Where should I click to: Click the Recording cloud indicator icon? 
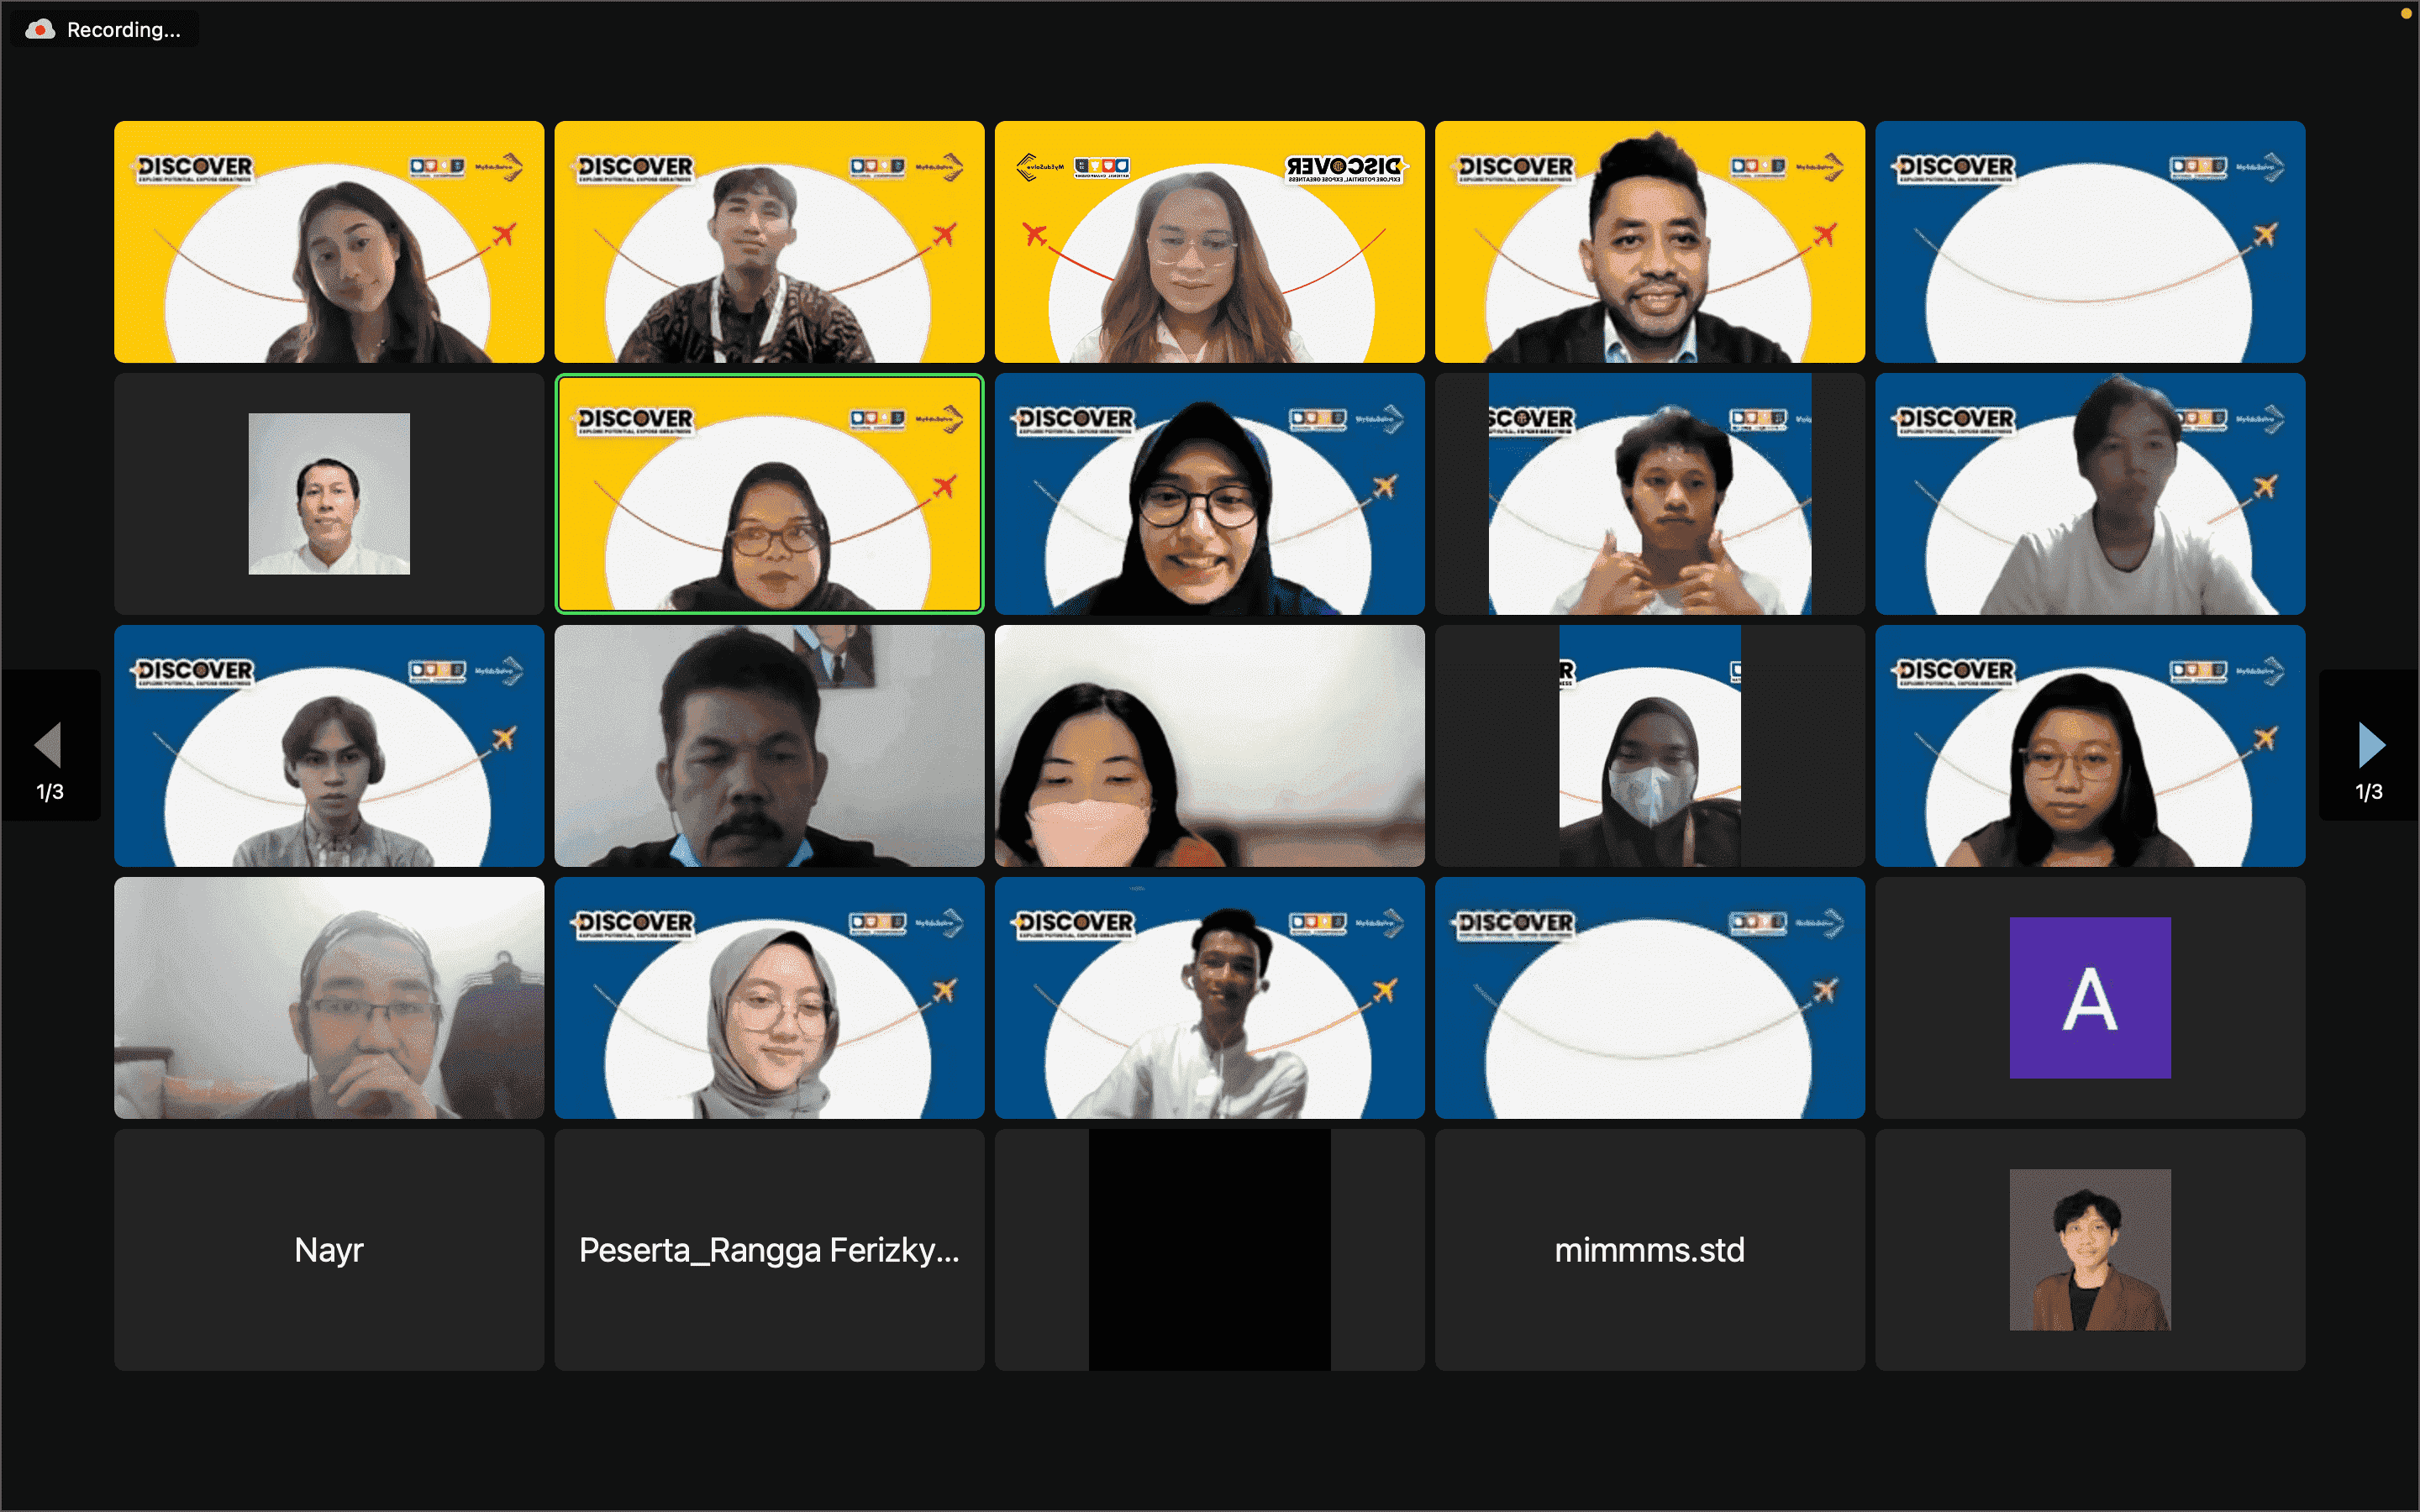(x=40, y=29)
